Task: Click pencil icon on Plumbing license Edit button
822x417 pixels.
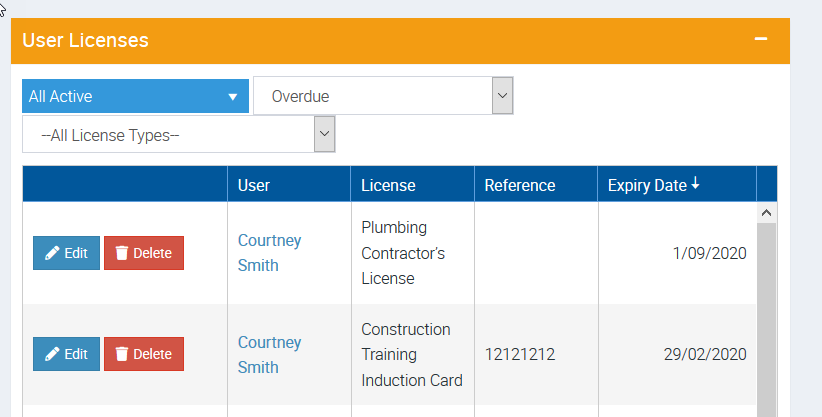Action: [x=52, y=253]
